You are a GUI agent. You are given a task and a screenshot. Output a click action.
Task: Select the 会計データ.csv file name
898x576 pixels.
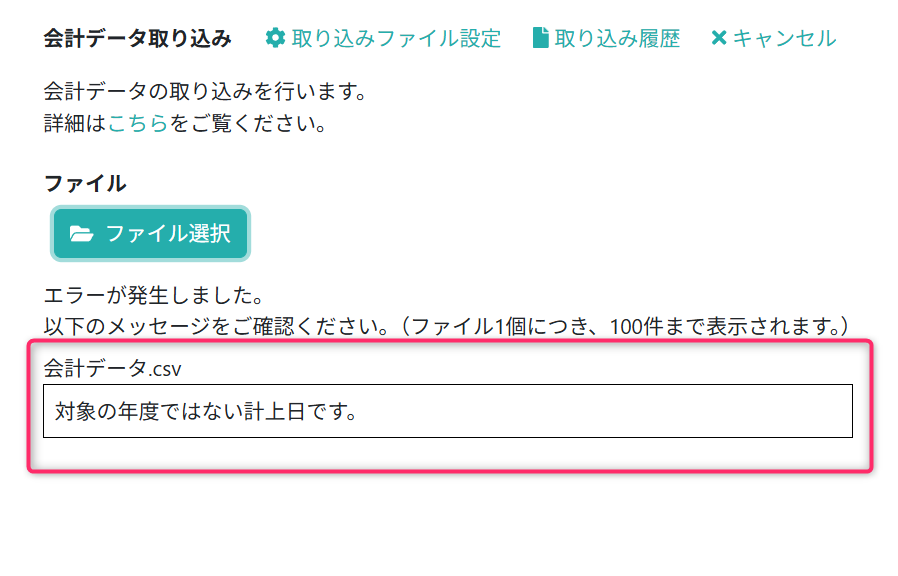113,367
